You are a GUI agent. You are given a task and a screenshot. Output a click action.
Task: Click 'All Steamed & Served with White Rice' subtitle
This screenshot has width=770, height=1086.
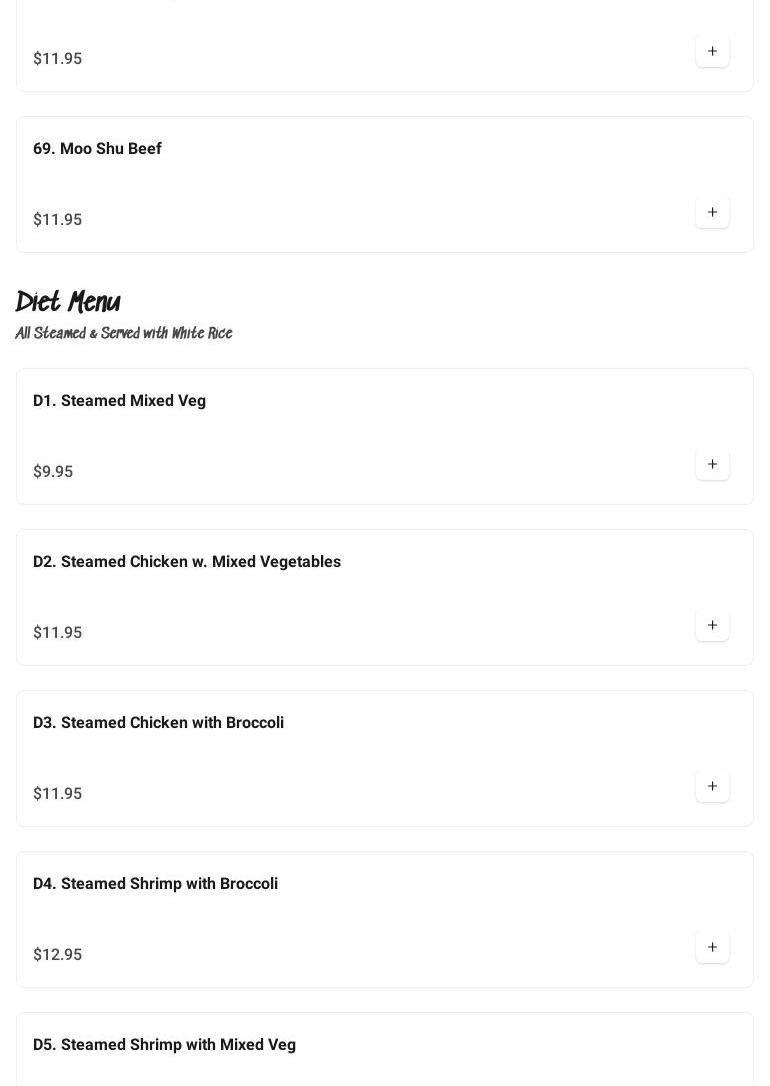coord(124,333)
